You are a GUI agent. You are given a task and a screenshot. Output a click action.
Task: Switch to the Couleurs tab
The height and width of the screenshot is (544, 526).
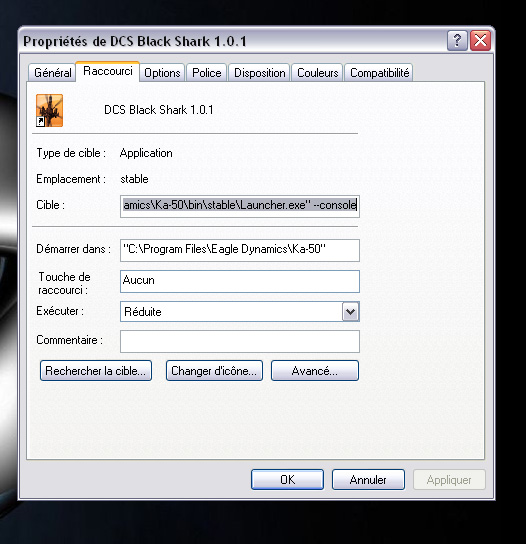(x=317, y=73)
